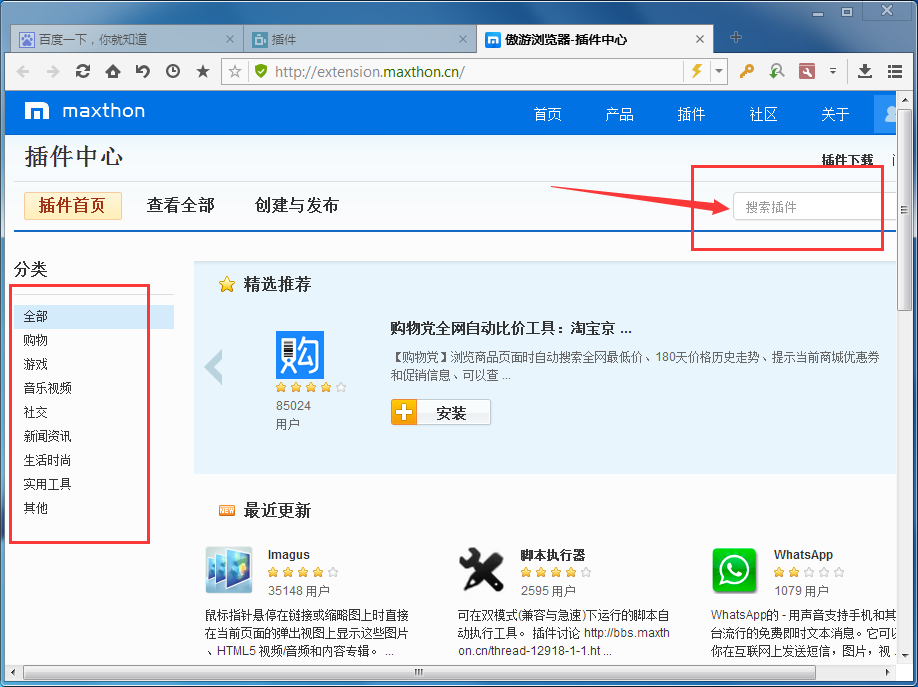918x687 pixels.
Task: Select the 音乐视频 category
Action: pos(47,388)
